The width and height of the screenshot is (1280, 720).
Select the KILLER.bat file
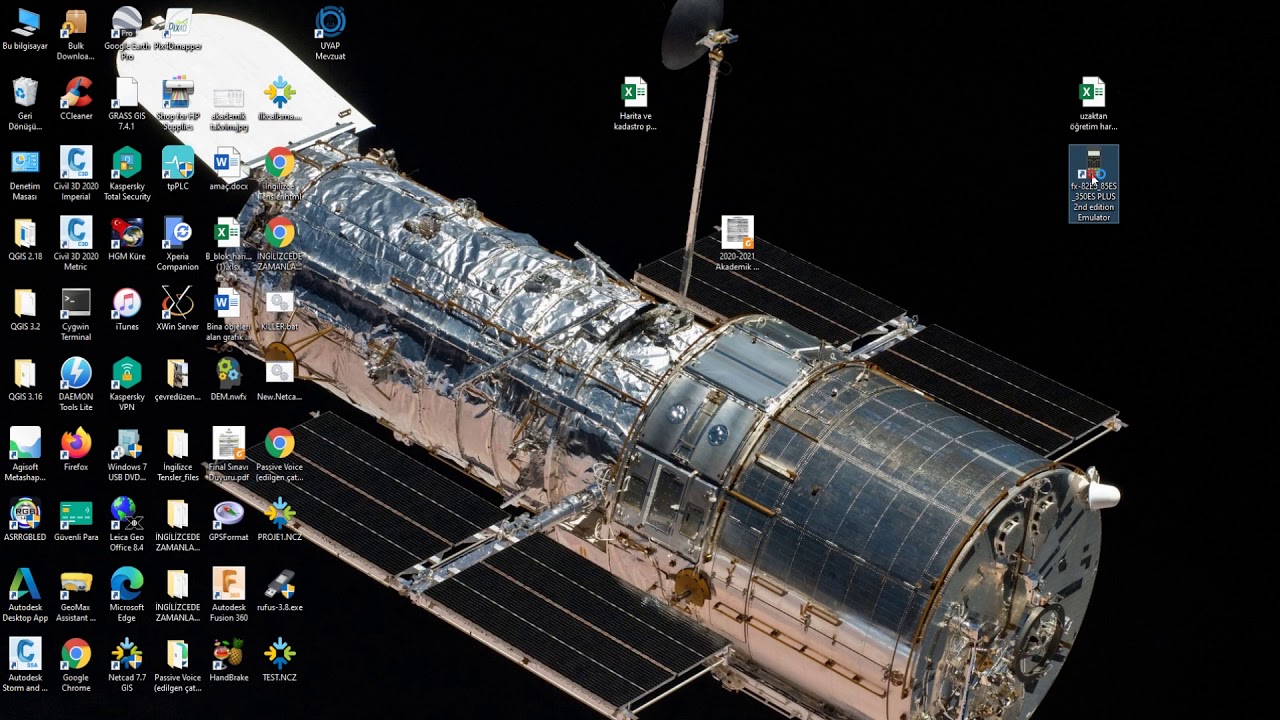(x=280, y=309)
